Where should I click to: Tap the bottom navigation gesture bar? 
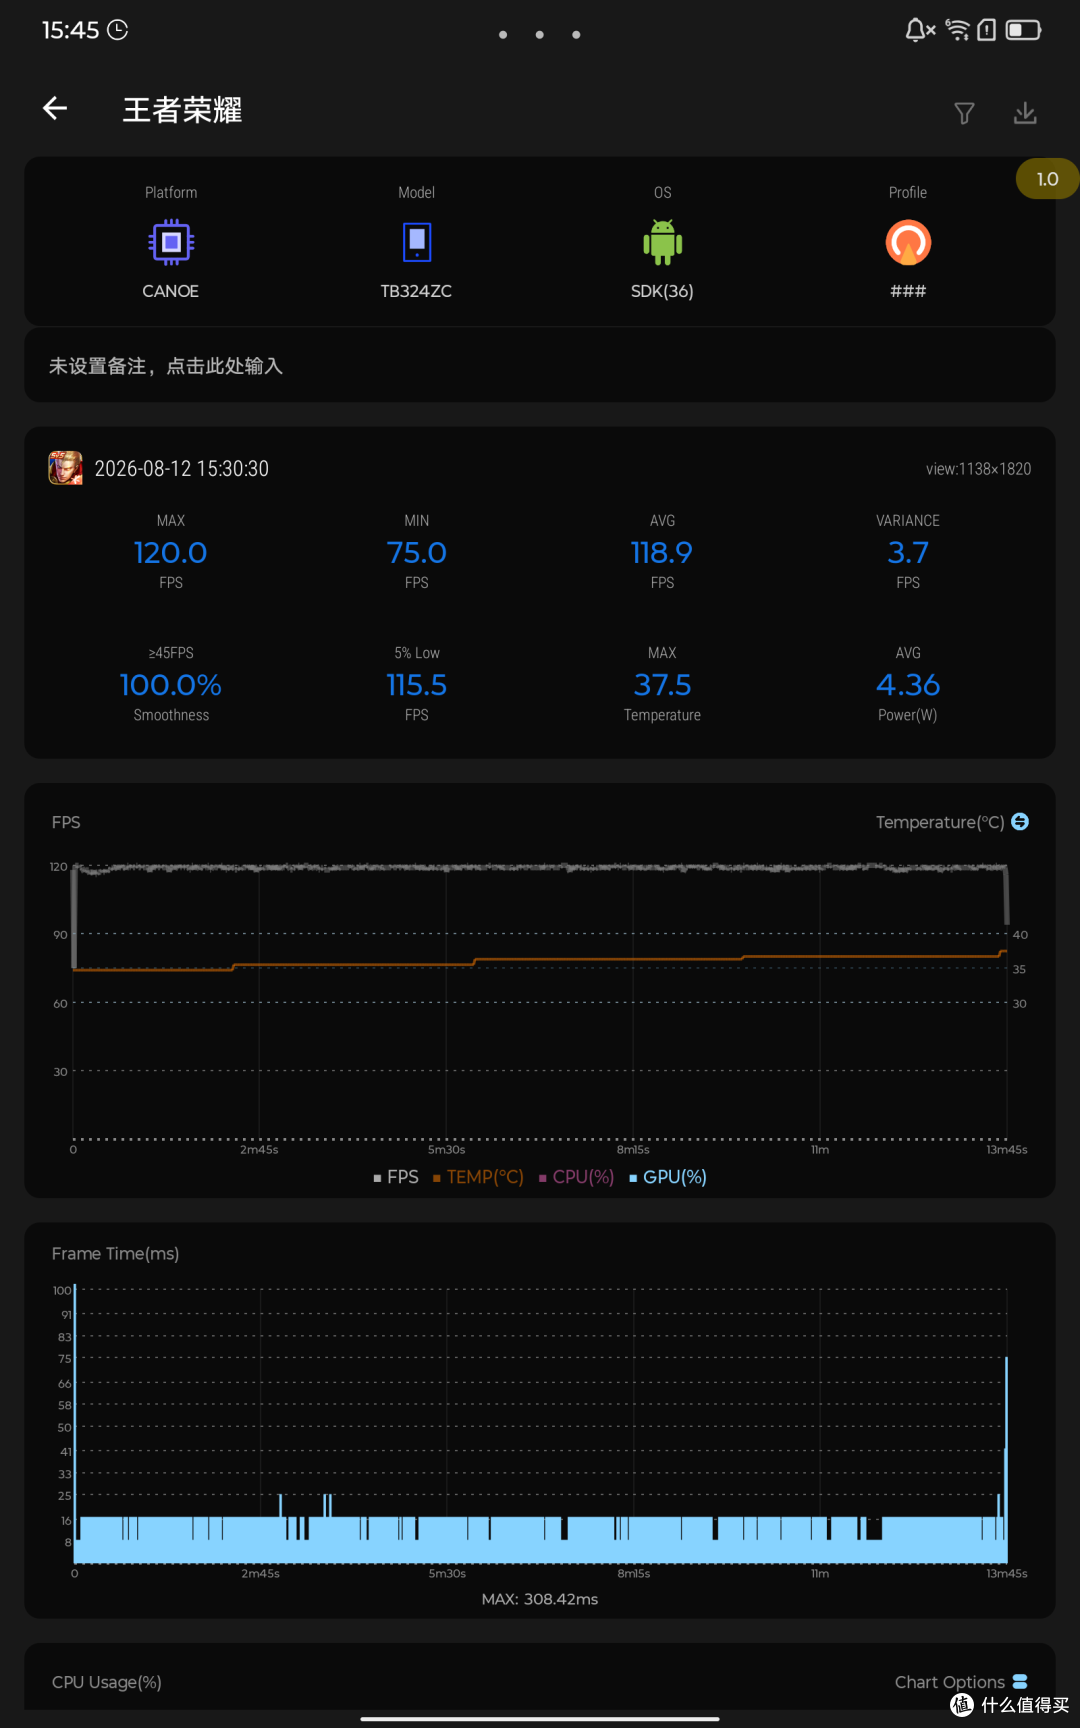(540, 1719)
